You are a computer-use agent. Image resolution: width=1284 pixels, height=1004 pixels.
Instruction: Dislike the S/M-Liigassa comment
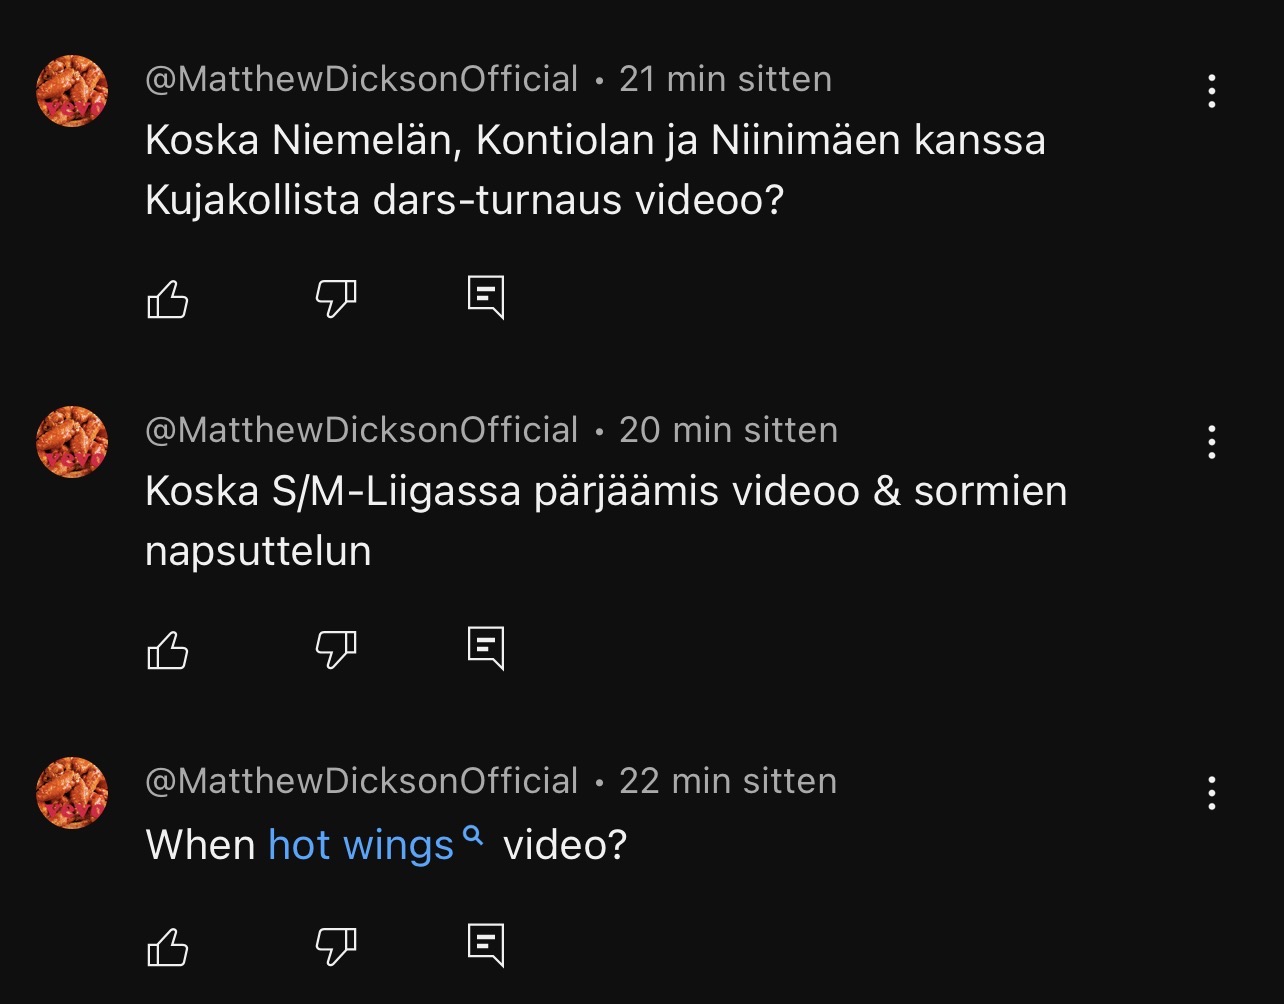pyautogui.click(x=336, y=650)
